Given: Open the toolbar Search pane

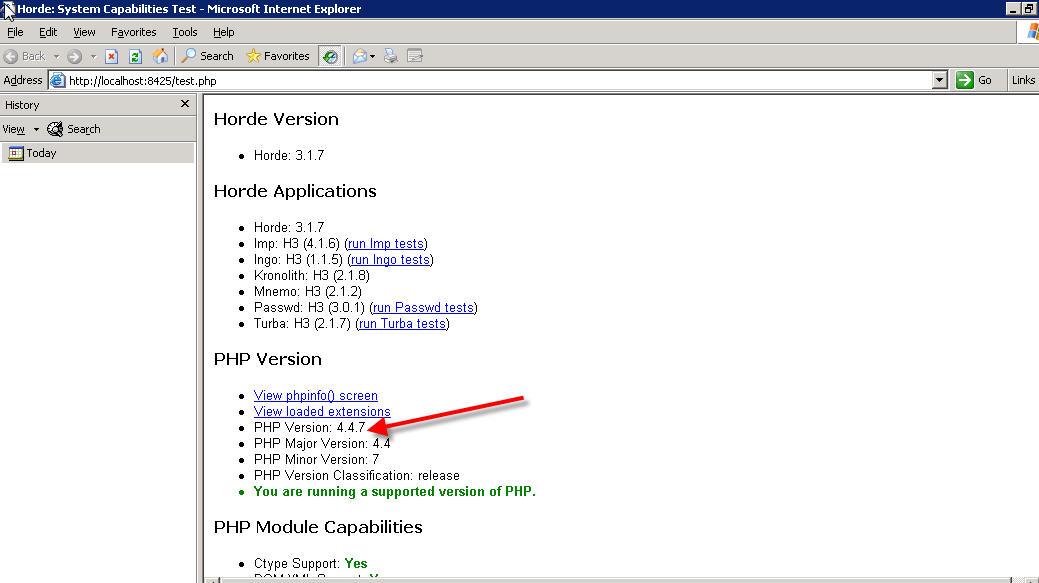Looking at the screenshot, I should pos(207,56).
